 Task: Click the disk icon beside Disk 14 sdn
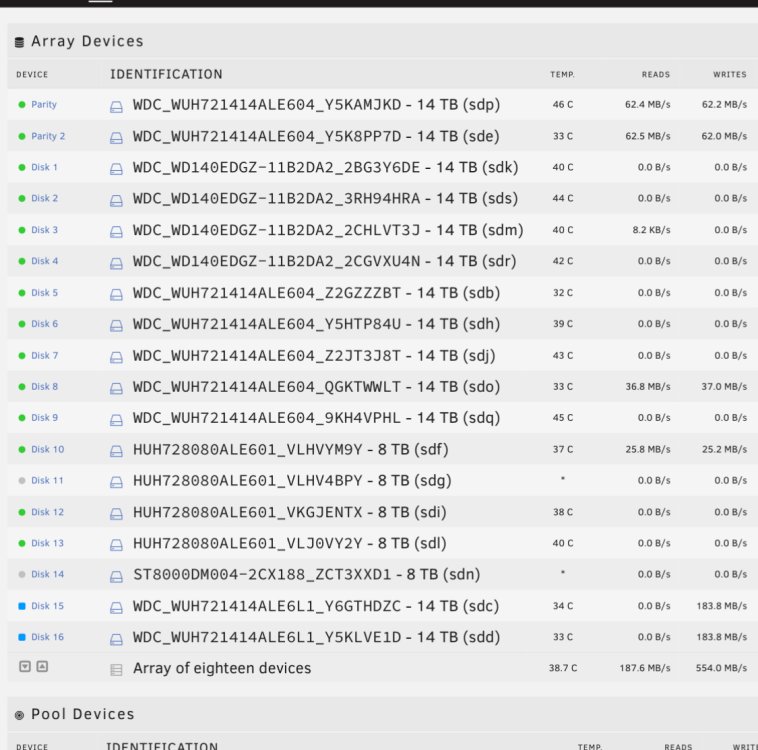116,577
